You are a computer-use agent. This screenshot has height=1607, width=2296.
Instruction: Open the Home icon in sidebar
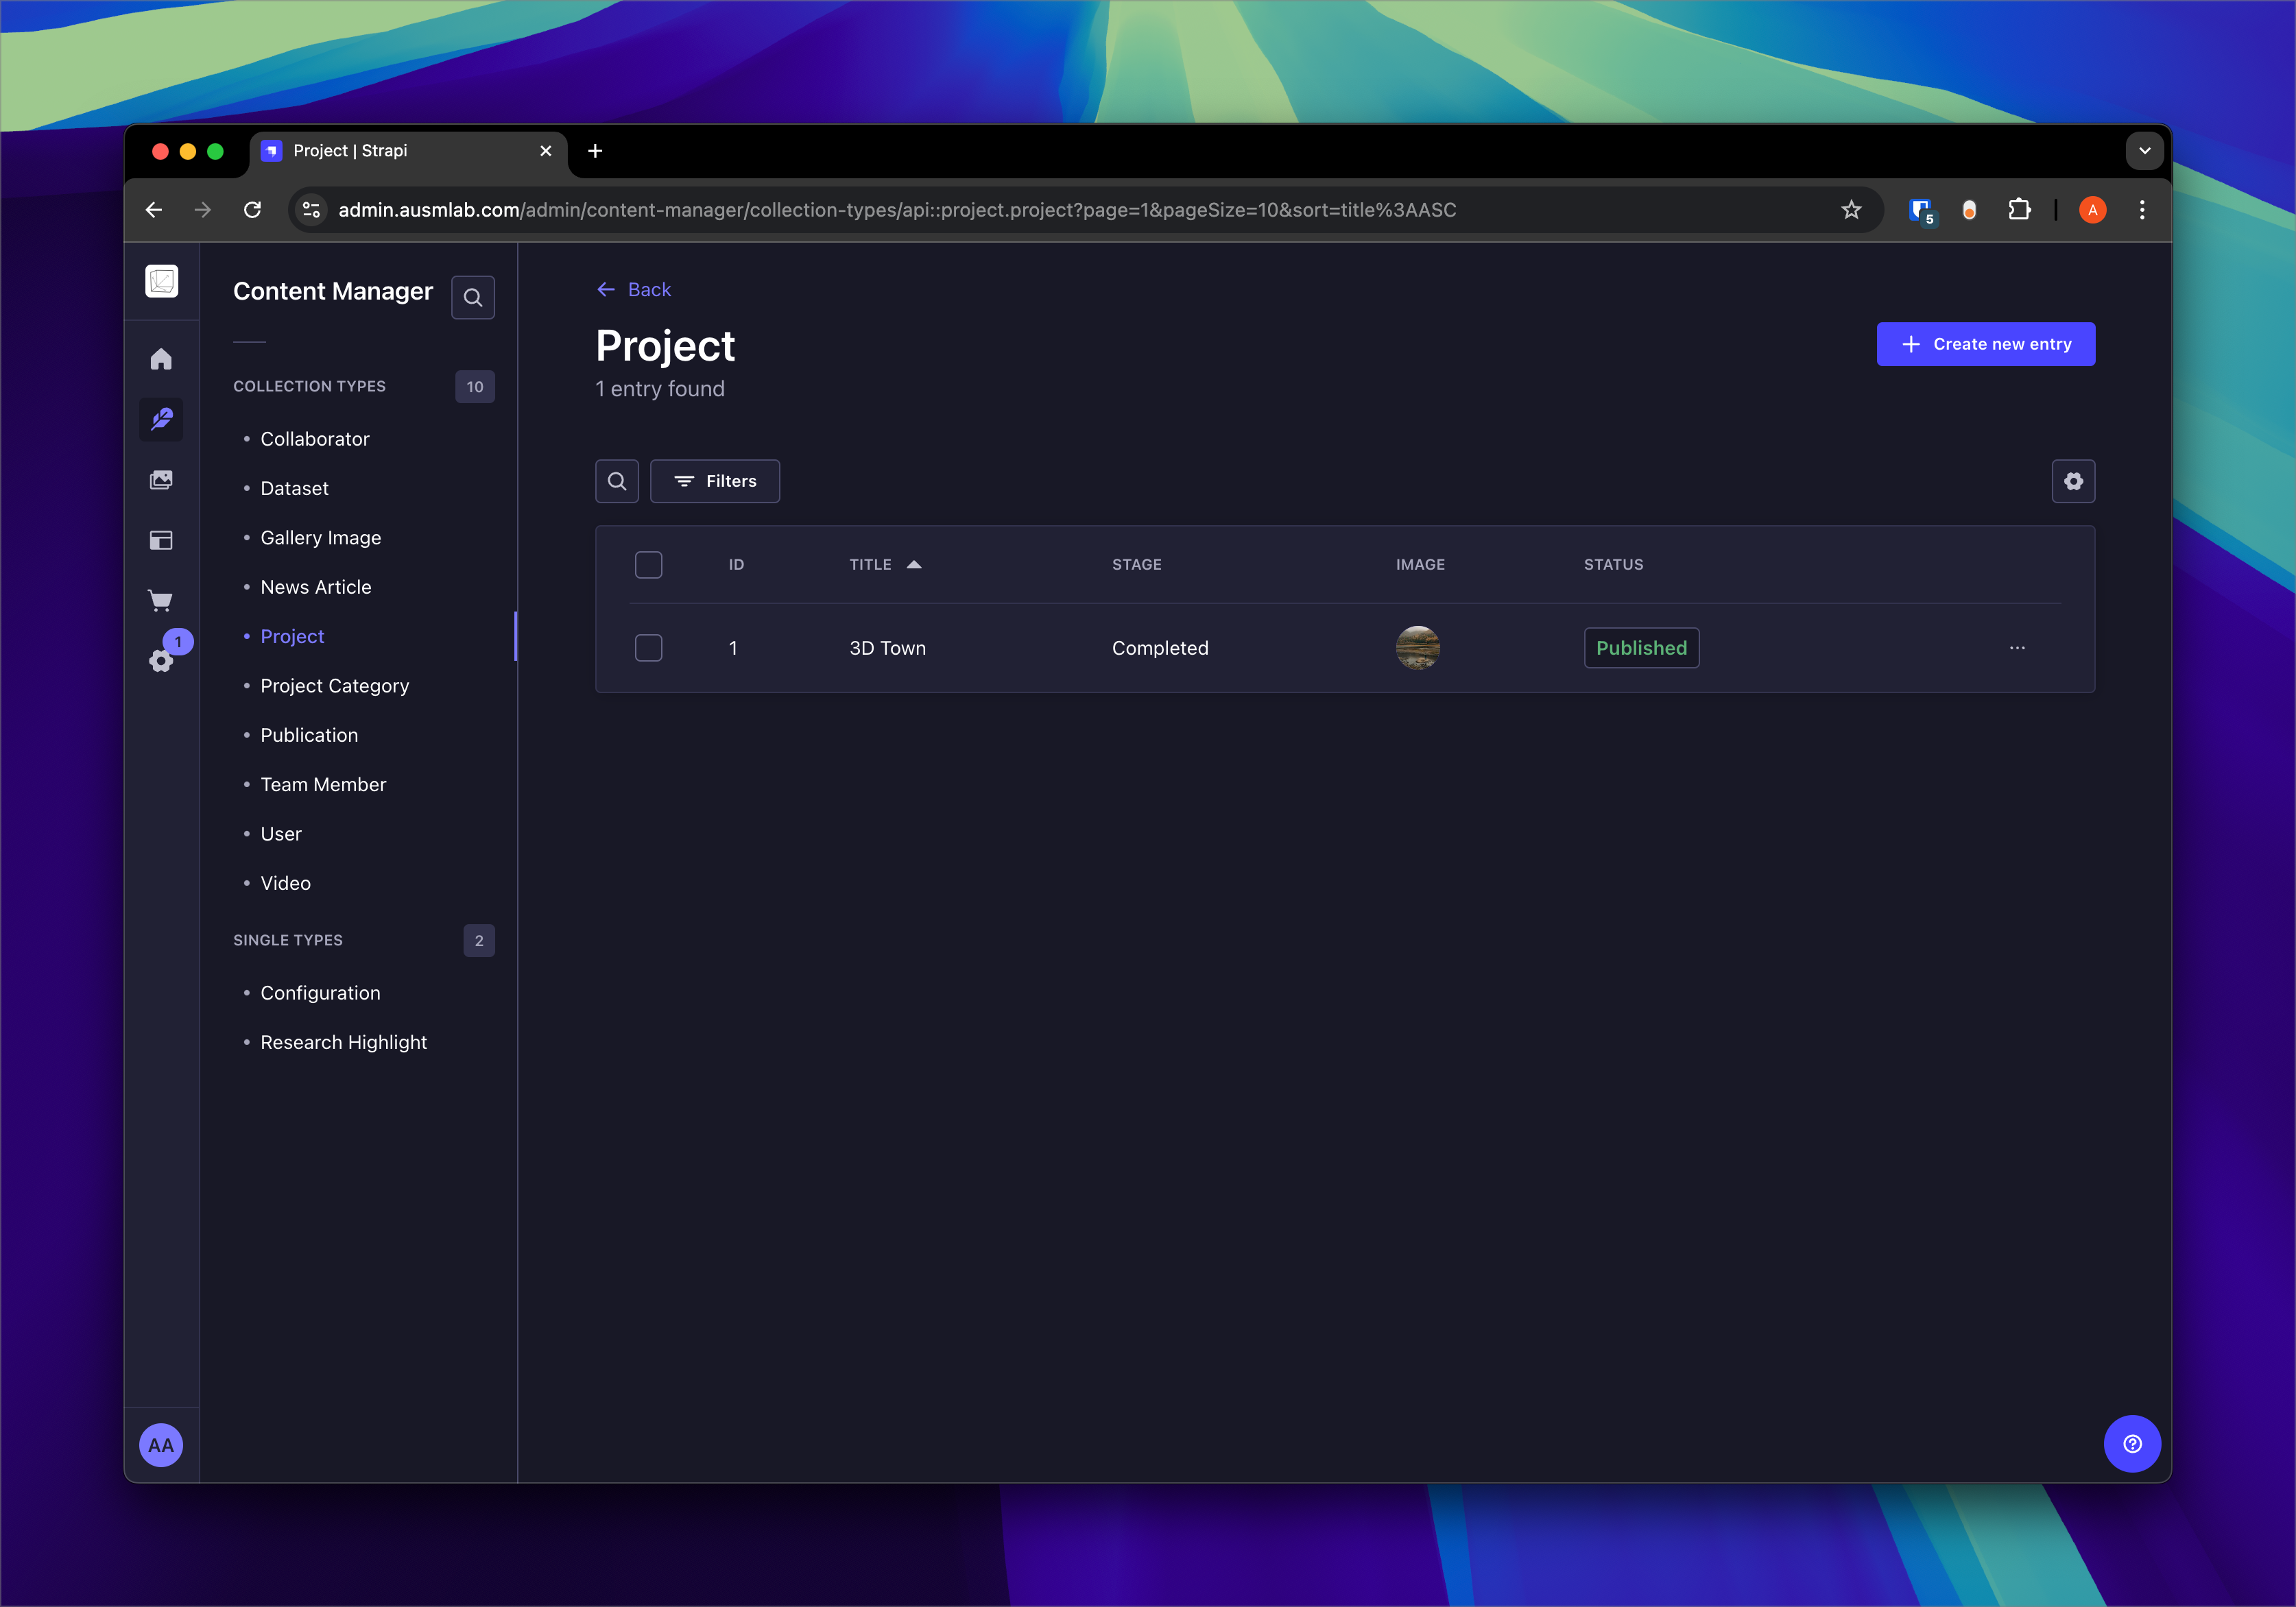tap(161, 359)
